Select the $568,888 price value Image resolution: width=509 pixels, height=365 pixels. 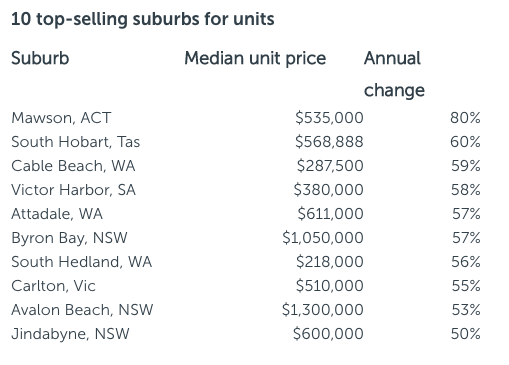(329, 142)
